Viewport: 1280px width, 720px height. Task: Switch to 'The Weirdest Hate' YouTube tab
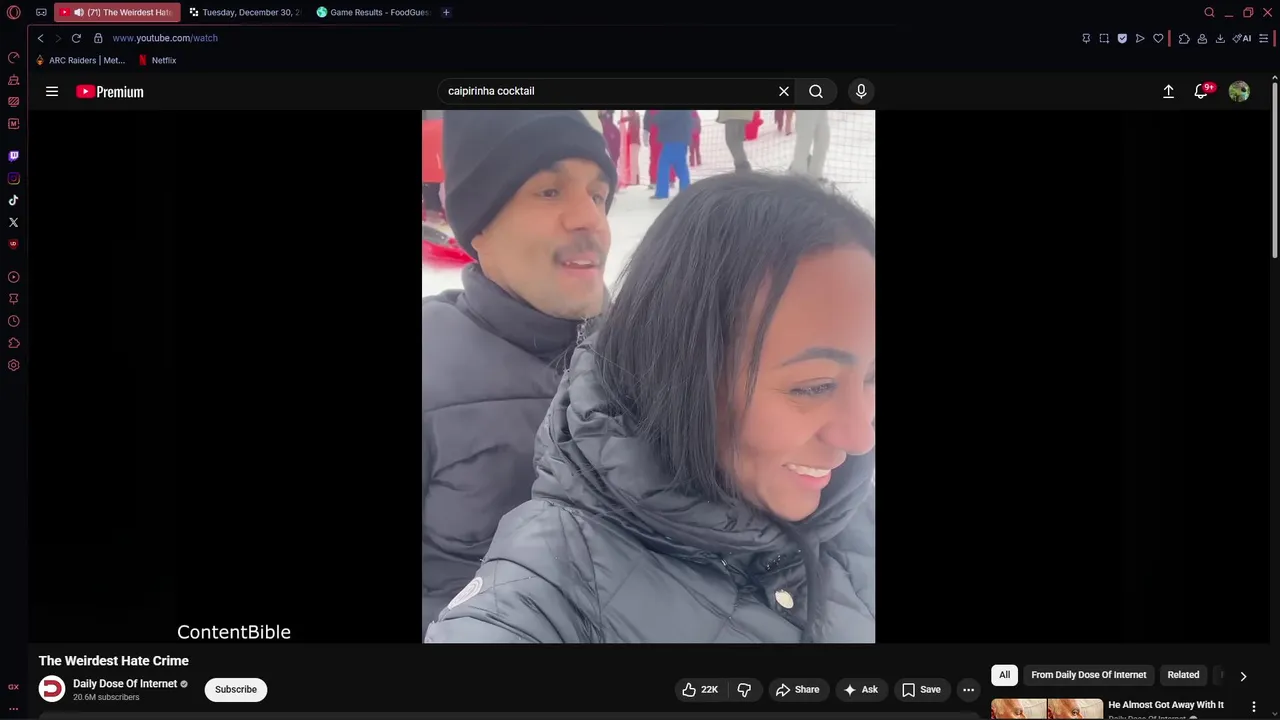click(x=118, y=12)
